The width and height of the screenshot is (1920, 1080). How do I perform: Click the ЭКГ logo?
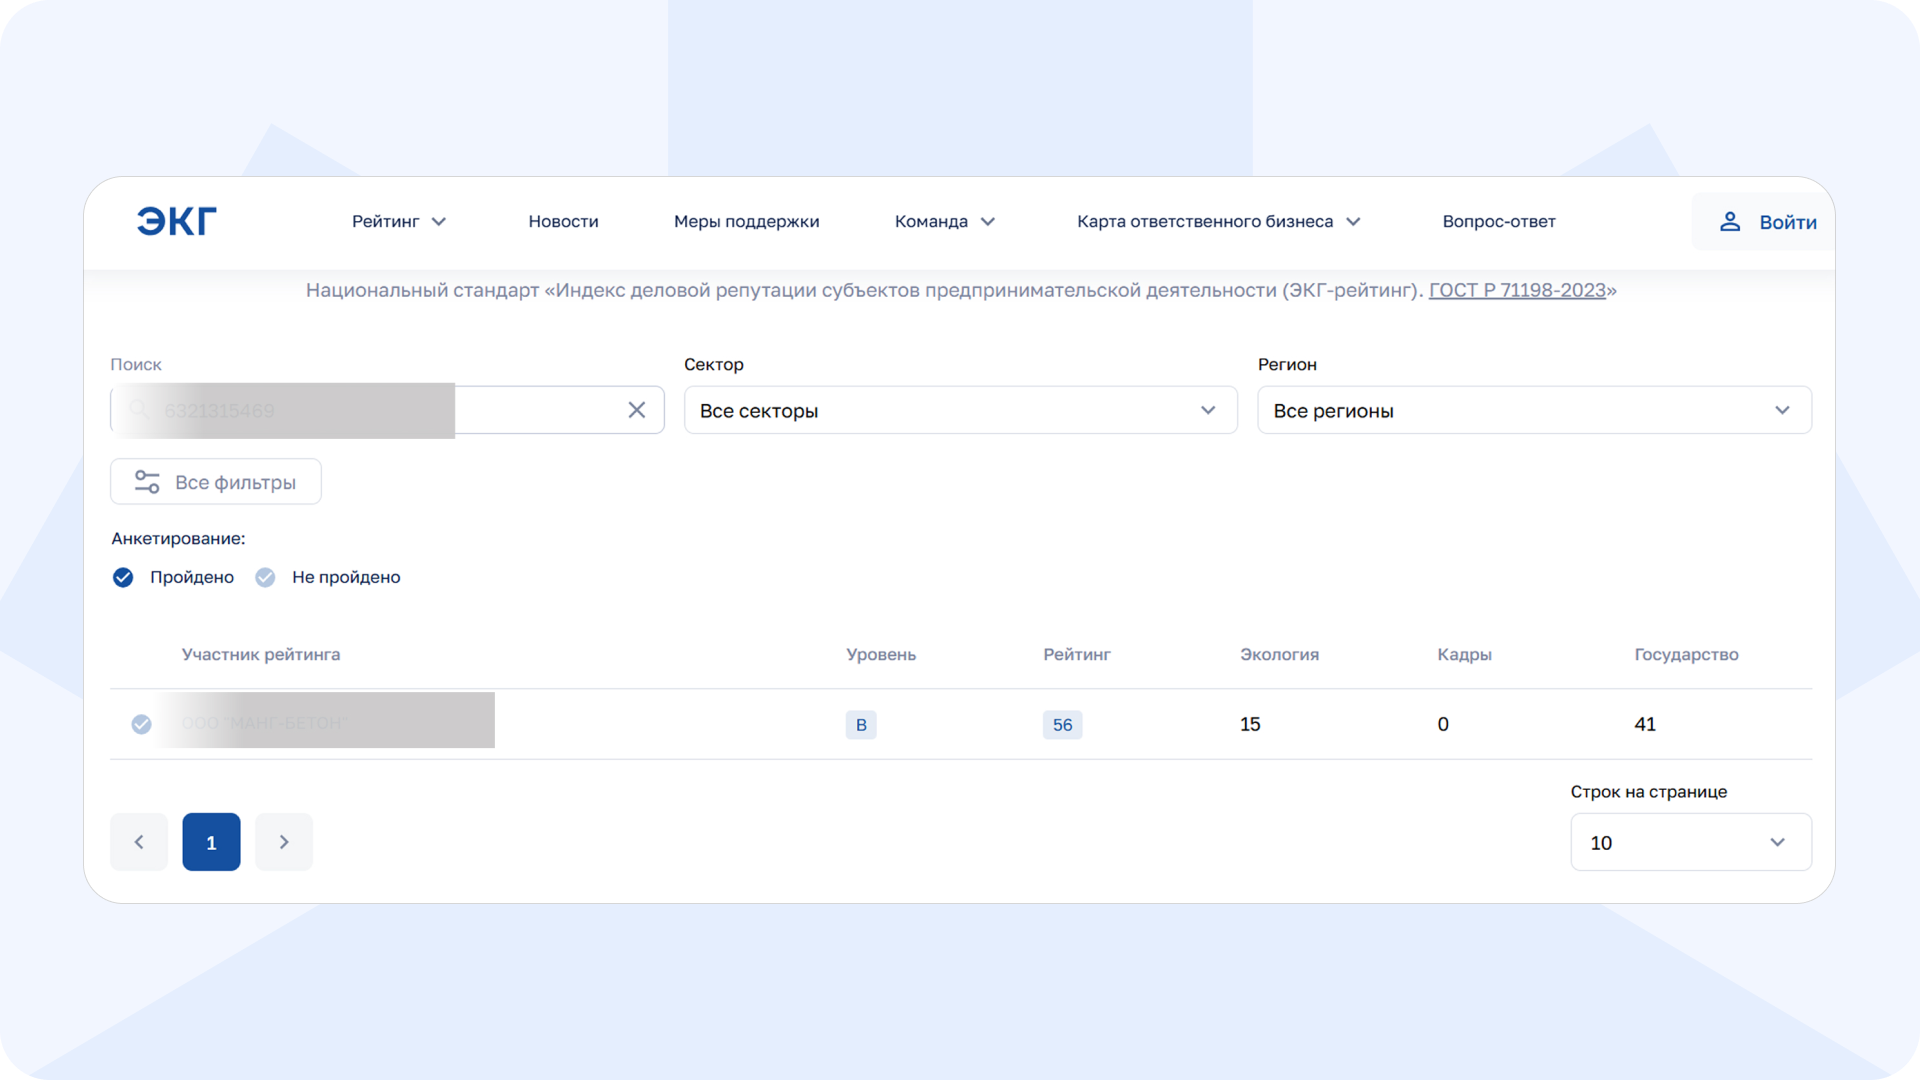[176, 221]
